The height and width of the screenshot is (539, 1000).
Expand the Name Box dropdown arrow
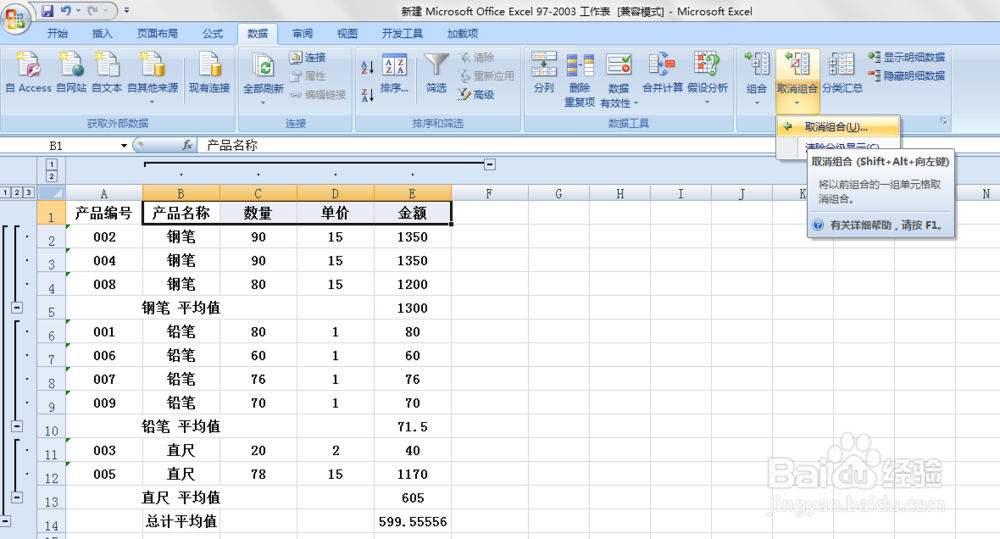point(124,145)
